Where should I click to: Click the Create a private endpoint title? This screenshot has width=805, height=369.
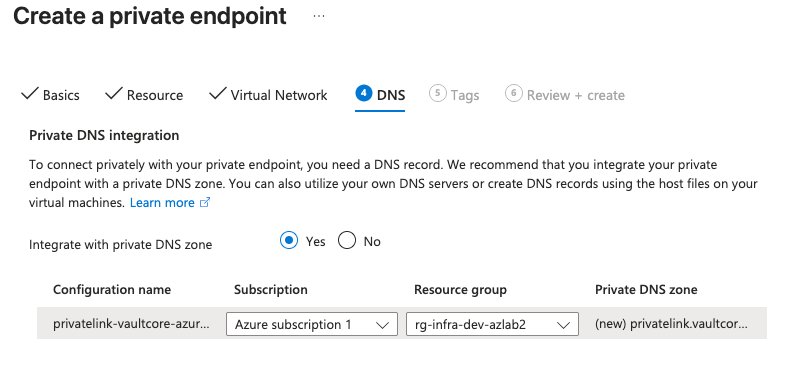pyautogui.click(x=150, y=16)
